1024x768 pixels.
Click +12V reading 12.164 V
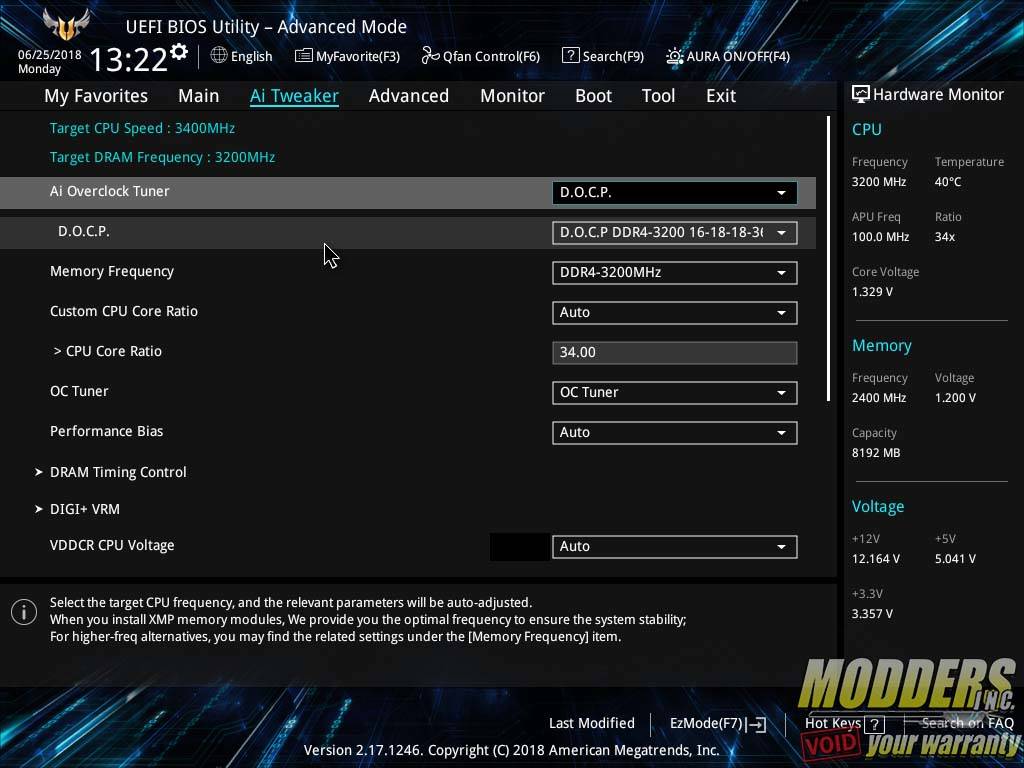(876, 559)
